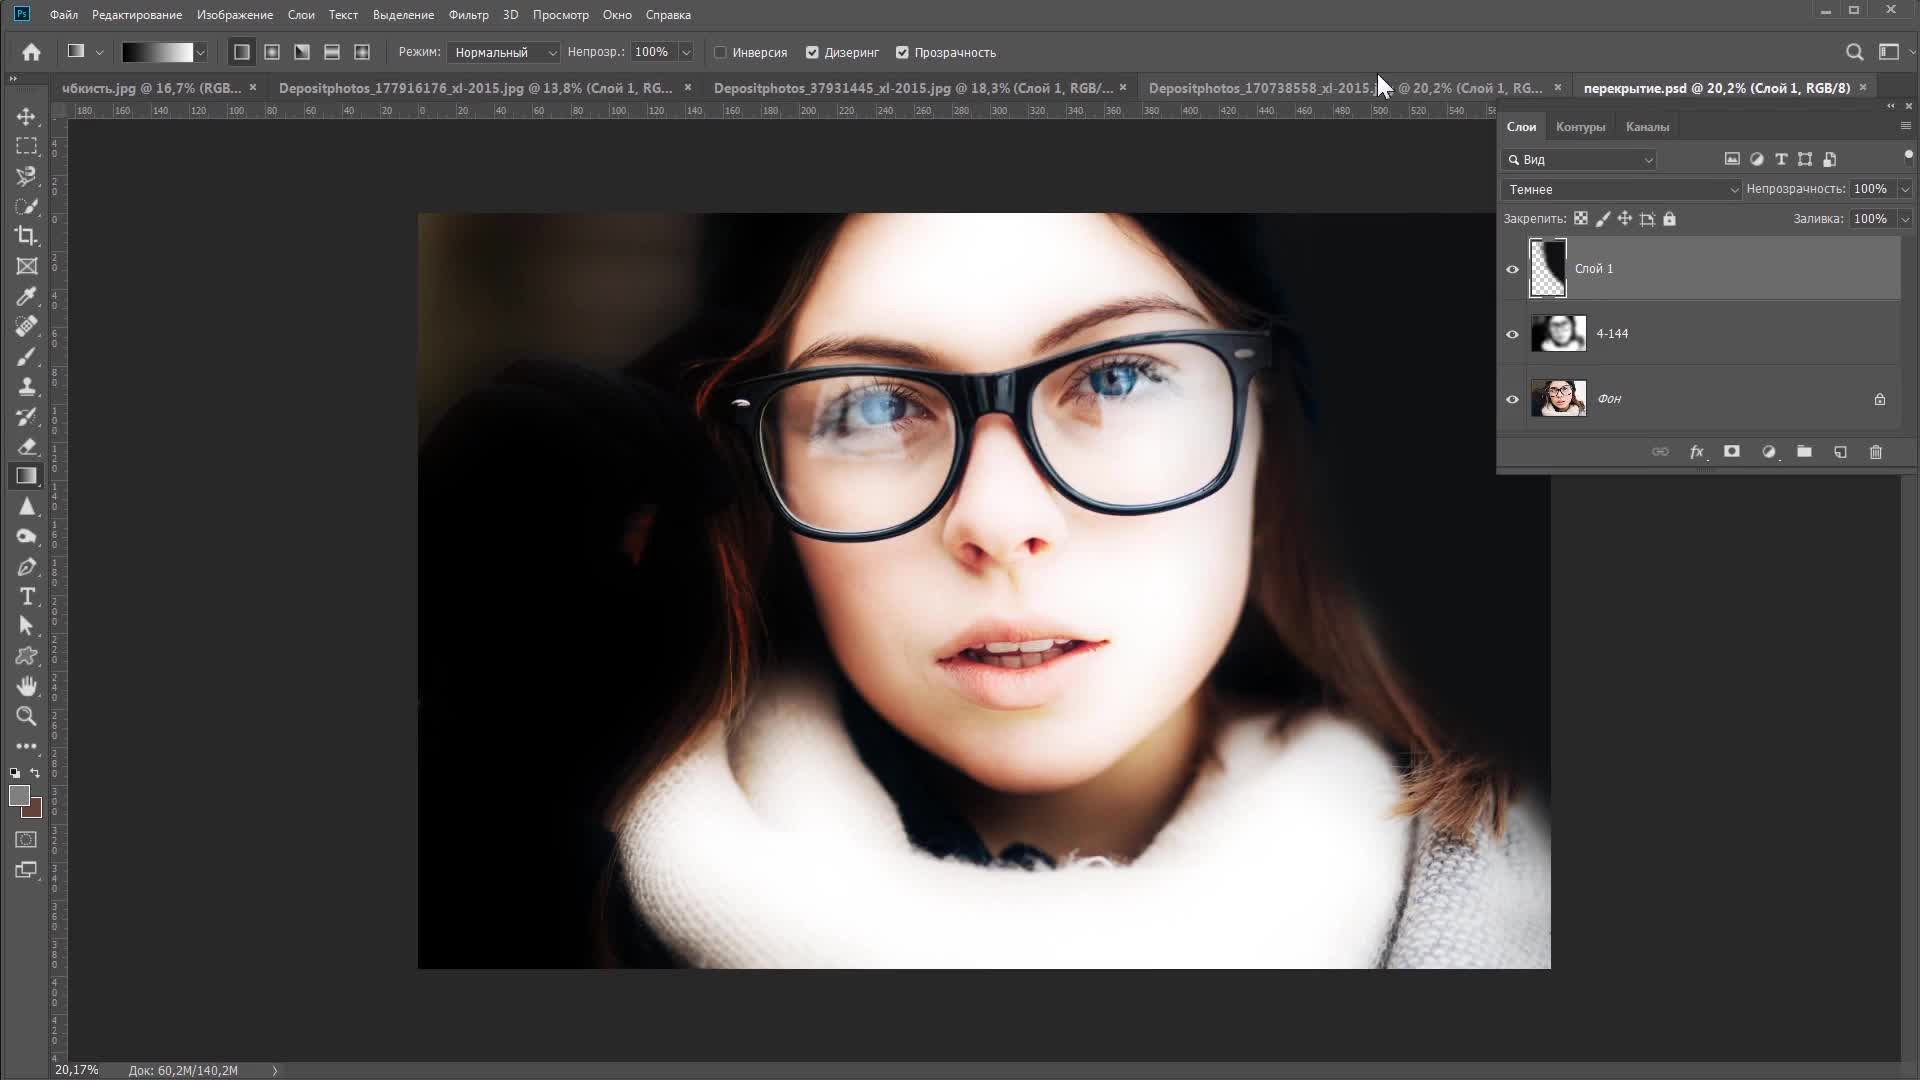The image size is (1920, 1080).
Task: Open the tool preset picker arrow
Action: 99,52
